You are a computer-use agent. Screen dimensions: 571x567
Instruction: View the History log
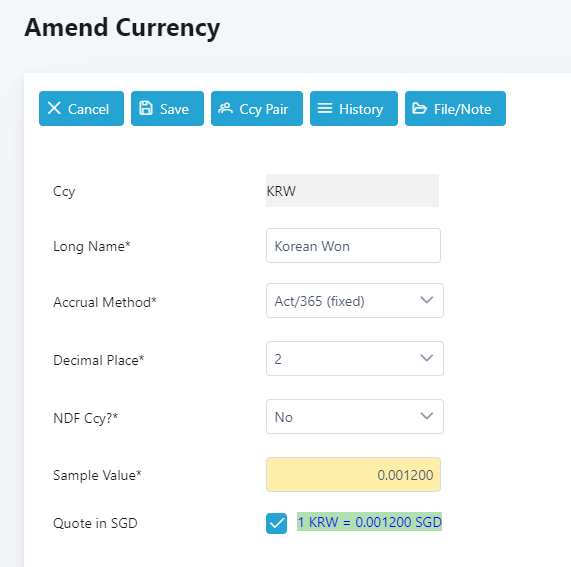(x=354, y=109)
